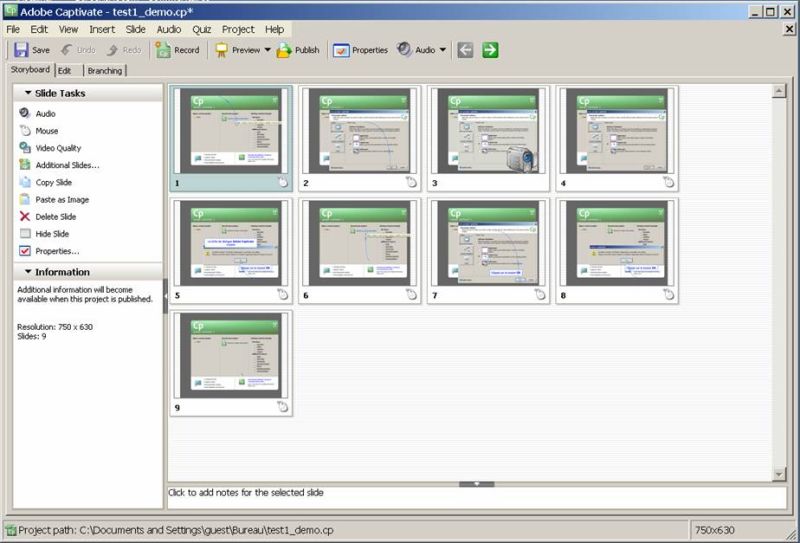
Task: Select slide 6 thumbnail
Action: click(360, 251)
